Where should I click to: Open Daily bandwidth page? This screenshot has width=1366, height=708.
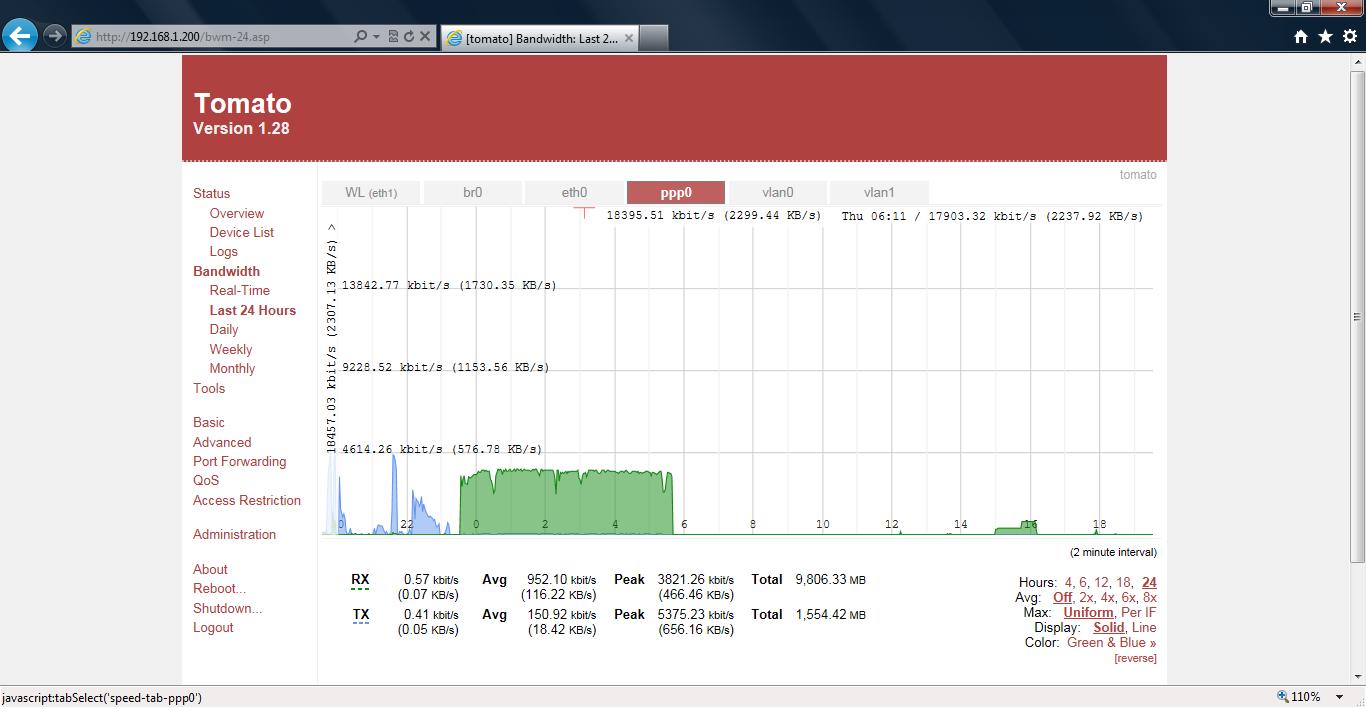pos(224,329)
